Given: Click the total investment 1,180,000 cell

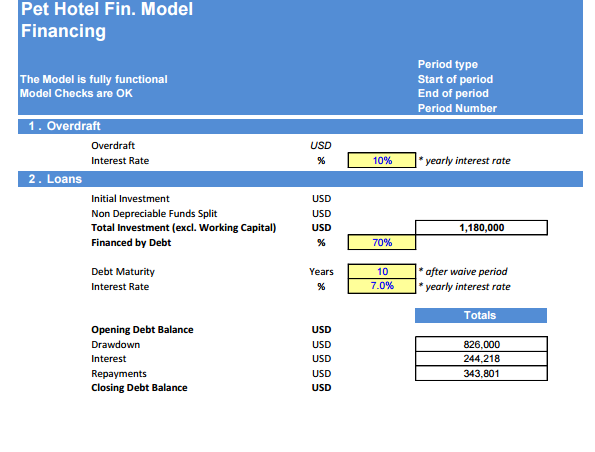Looking at the screenshot, I should pyautogui.click(x=481, y=228).
